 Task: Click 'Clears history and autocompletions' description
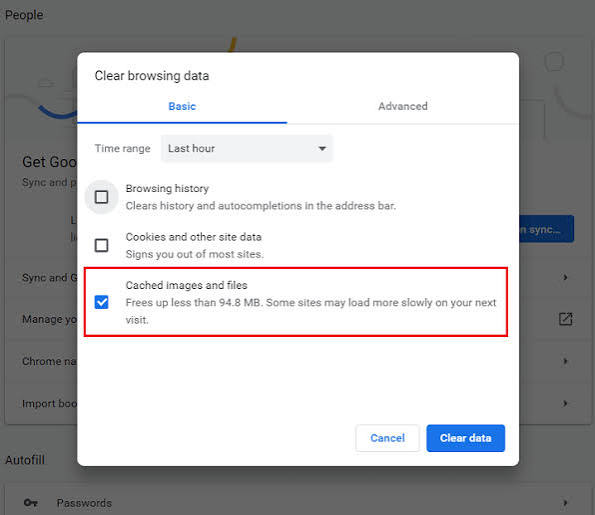pos(261,206)
